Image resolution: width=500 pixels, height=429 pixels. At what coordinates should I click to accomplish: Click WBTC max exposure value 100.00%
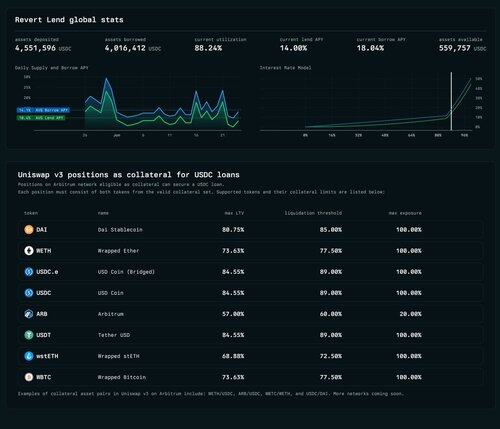pos(409,377)
